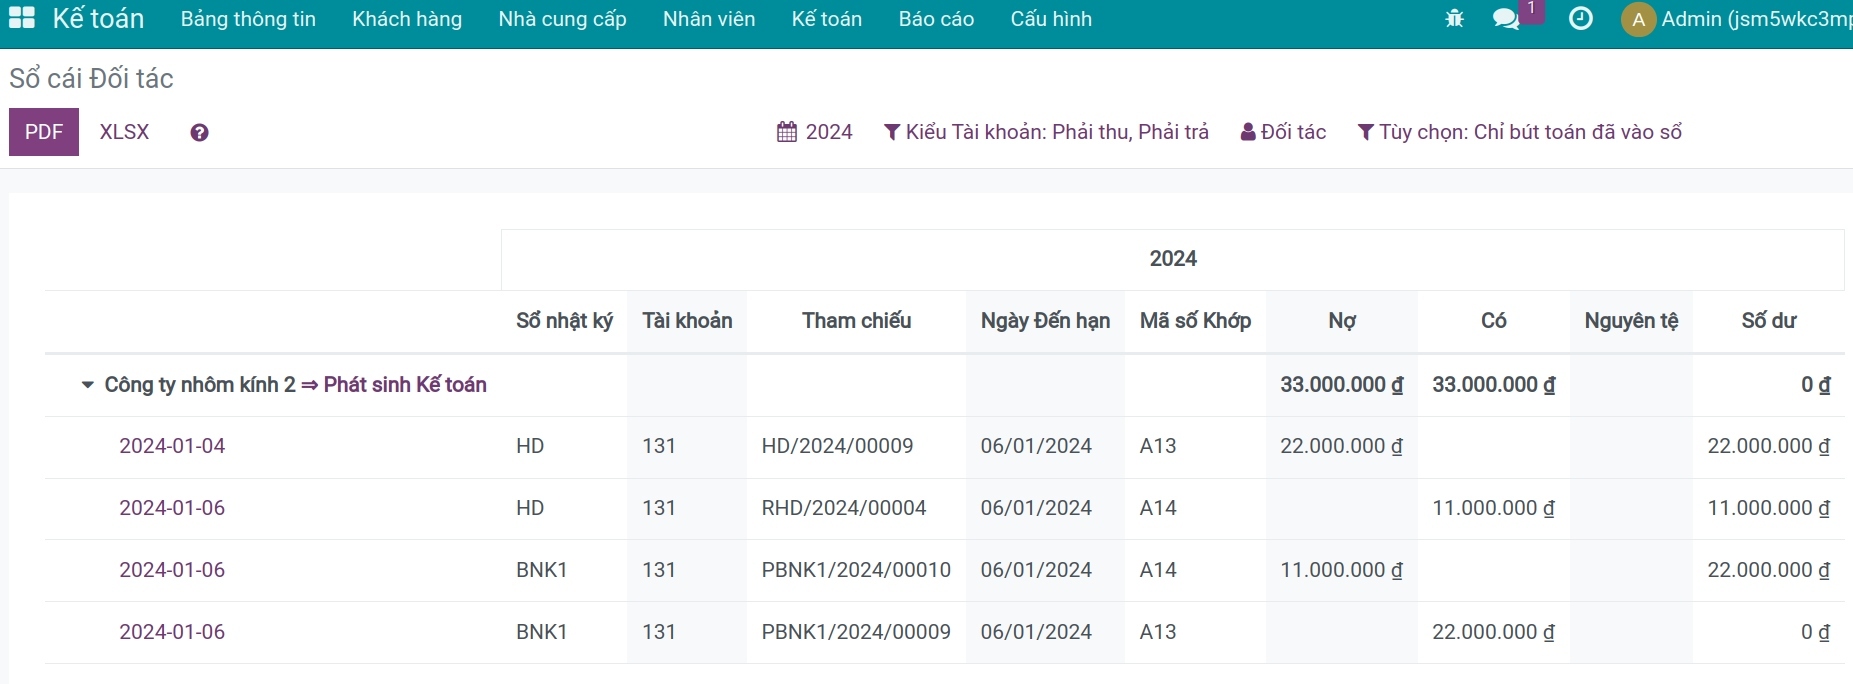
Task: Collapse the Công ty nhôm kính 2 row
Action: pyautogui.click(x=88, y=385)
